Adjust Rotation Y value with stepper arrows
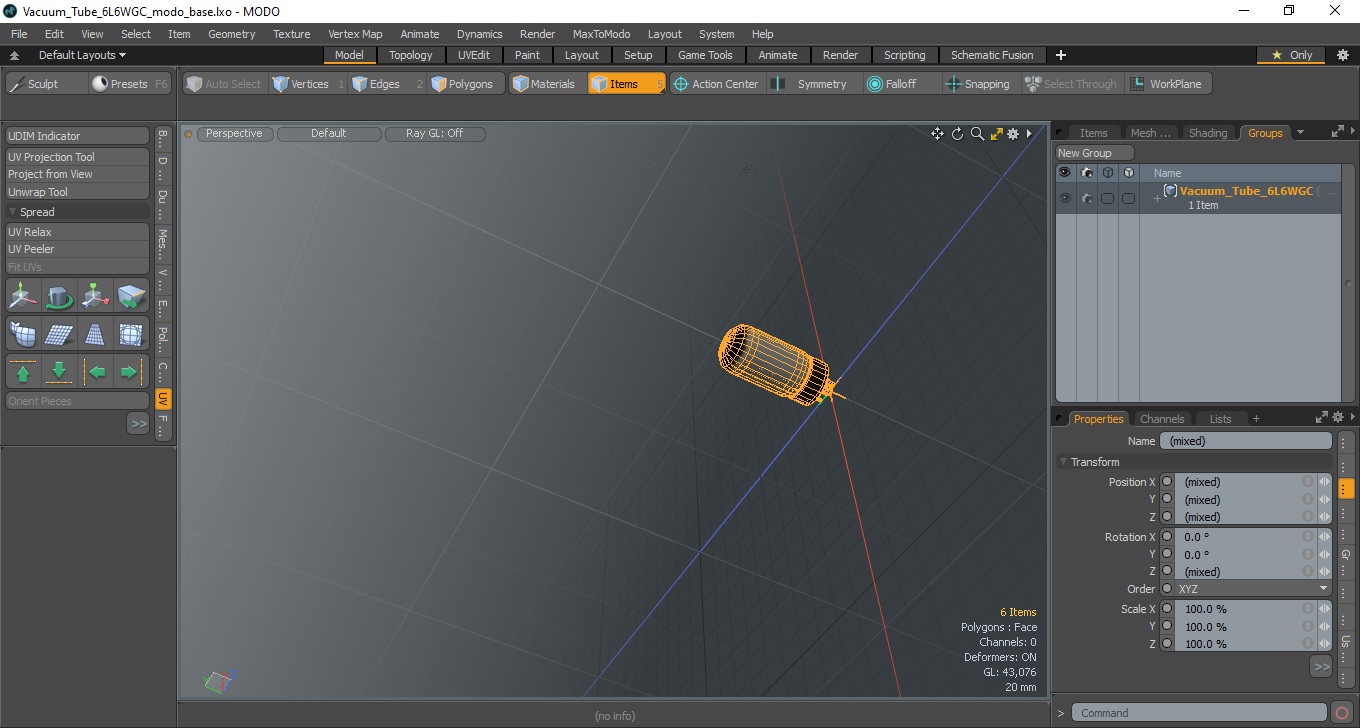The height and width of the screenshot is (728, 1360). (1324, 555)
